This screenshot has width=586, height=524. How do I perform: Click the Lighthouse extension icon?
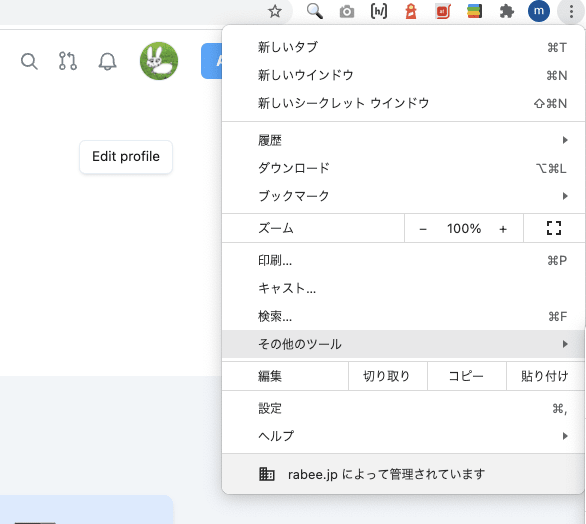point(411,11)
